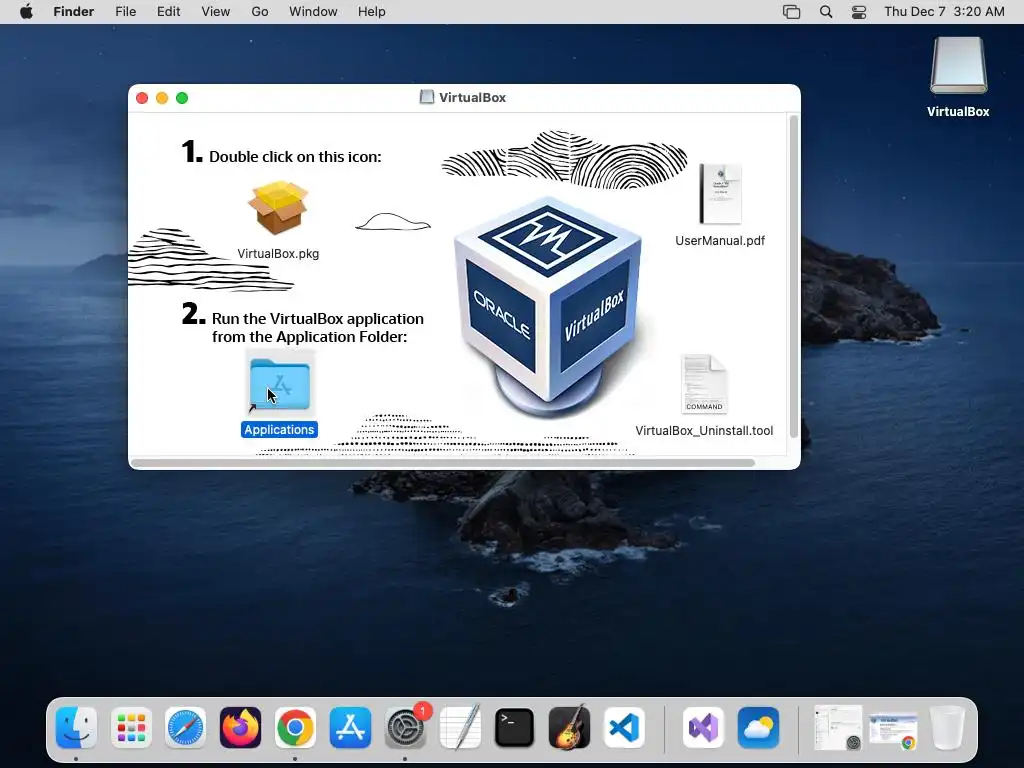Open the Finder menu
The height and width of the screenshot is (768, 1024).
74,12
